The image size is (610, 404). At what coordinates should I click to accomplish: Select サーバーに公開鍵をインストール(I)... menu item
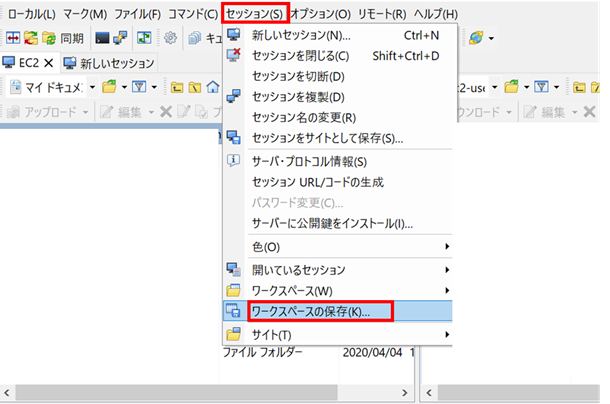tap(338, 223)
